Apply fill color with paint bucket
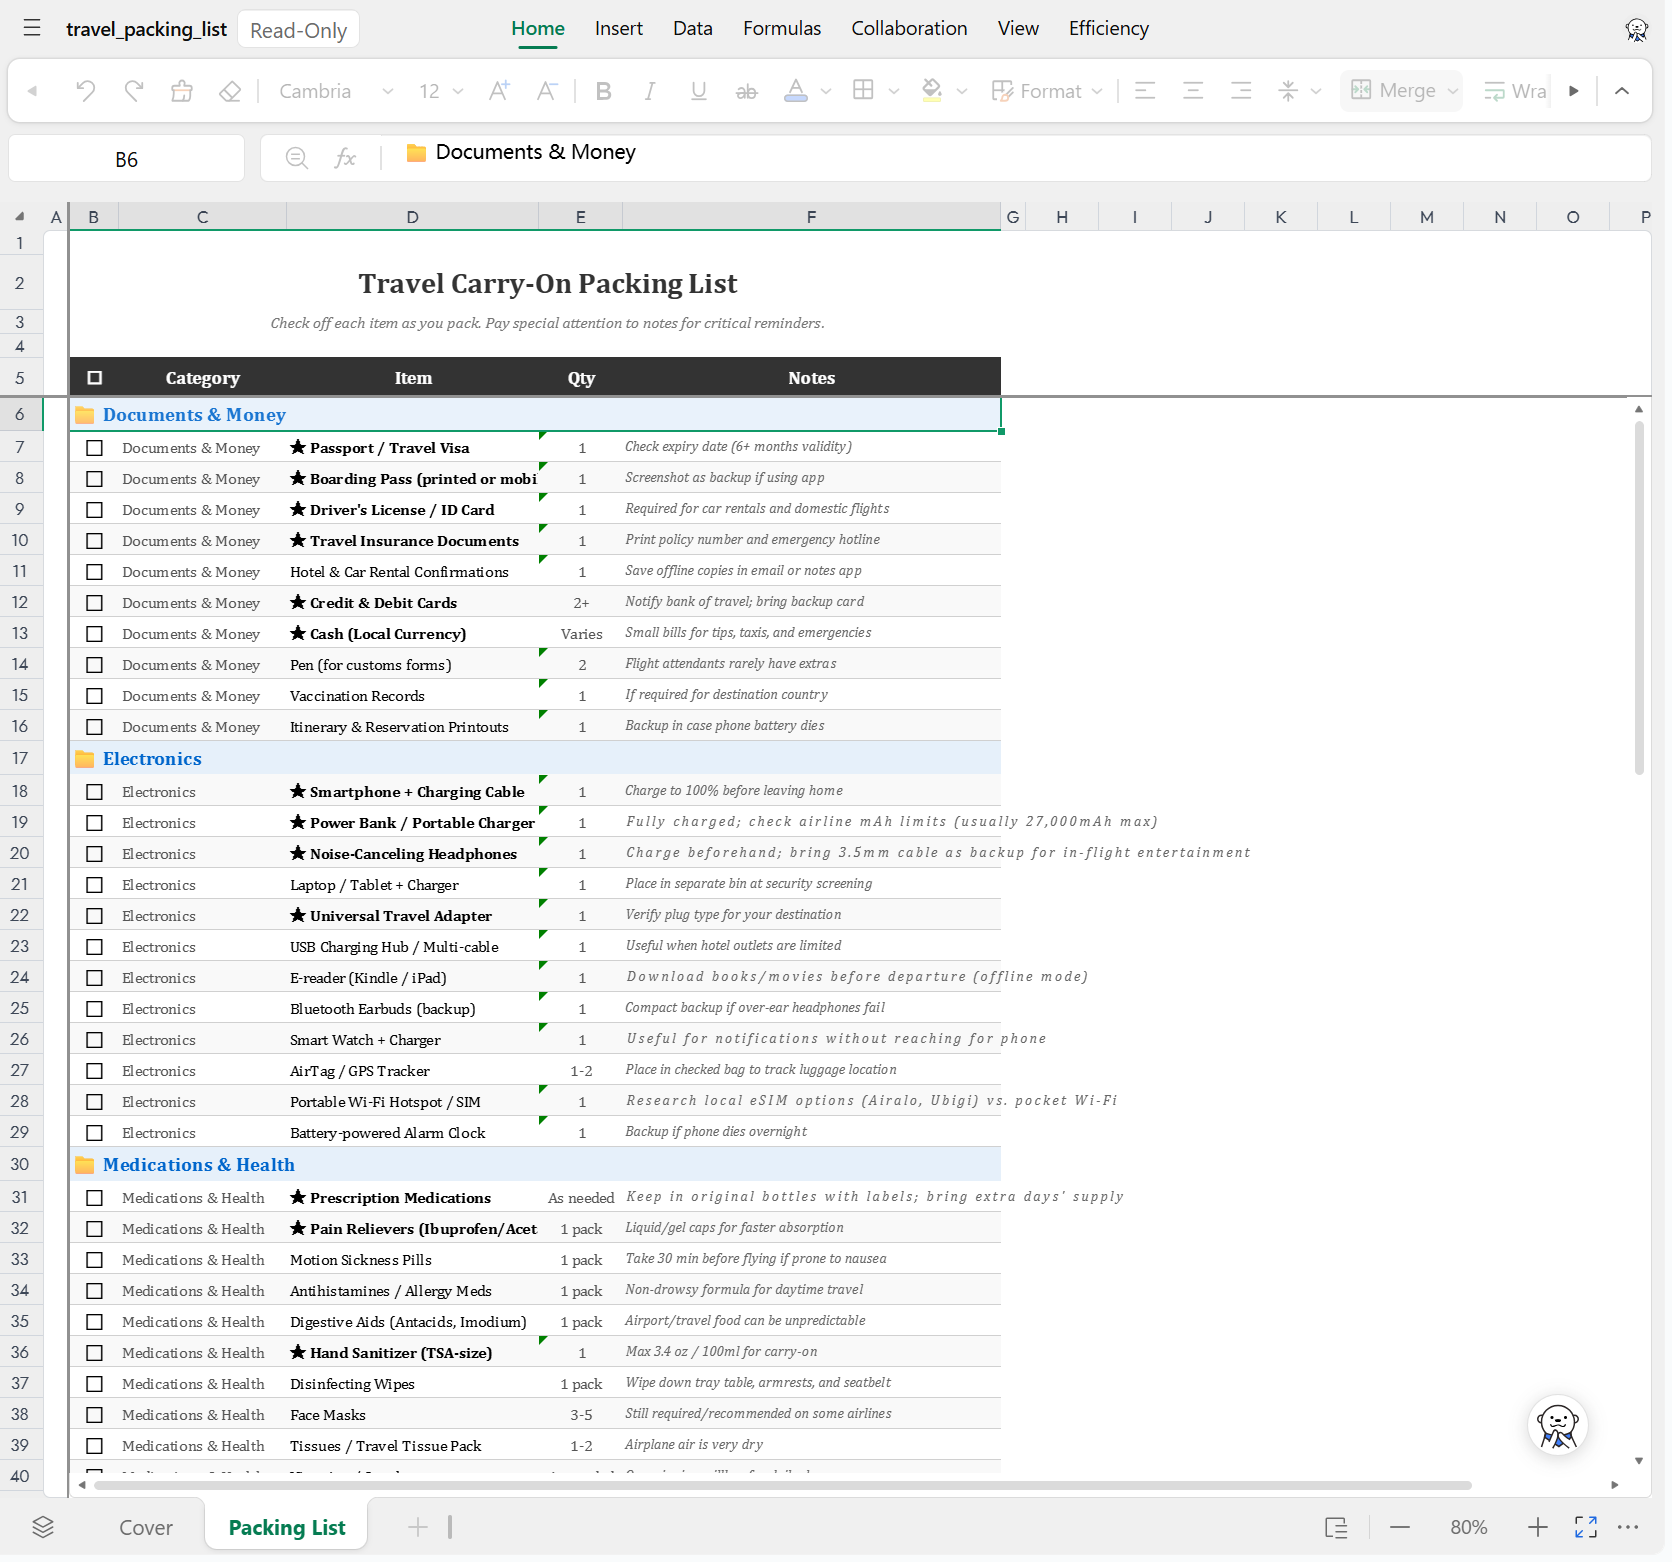 [x=932, y=91]
